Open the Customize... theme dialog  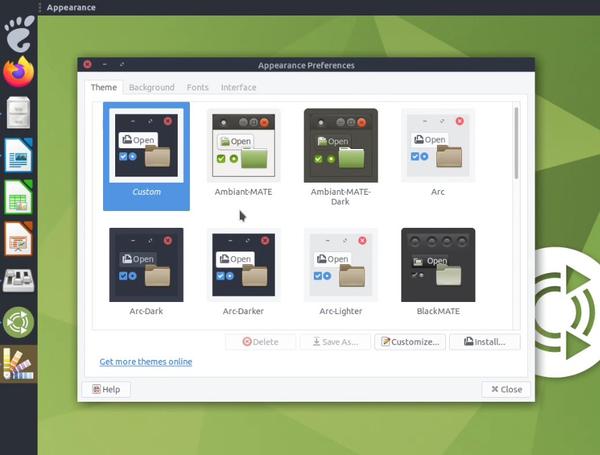(410, 342)
